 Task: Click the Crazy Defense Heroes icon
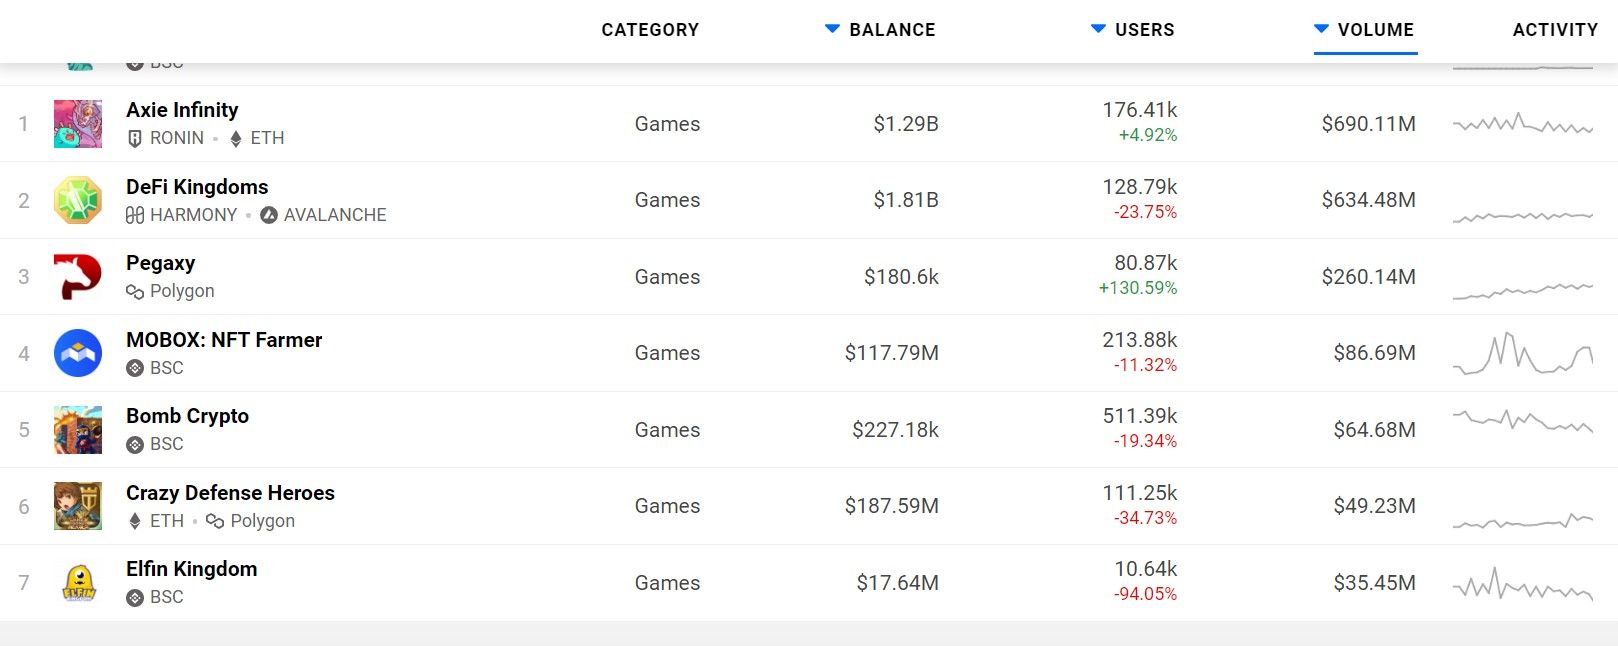point(78,506)
